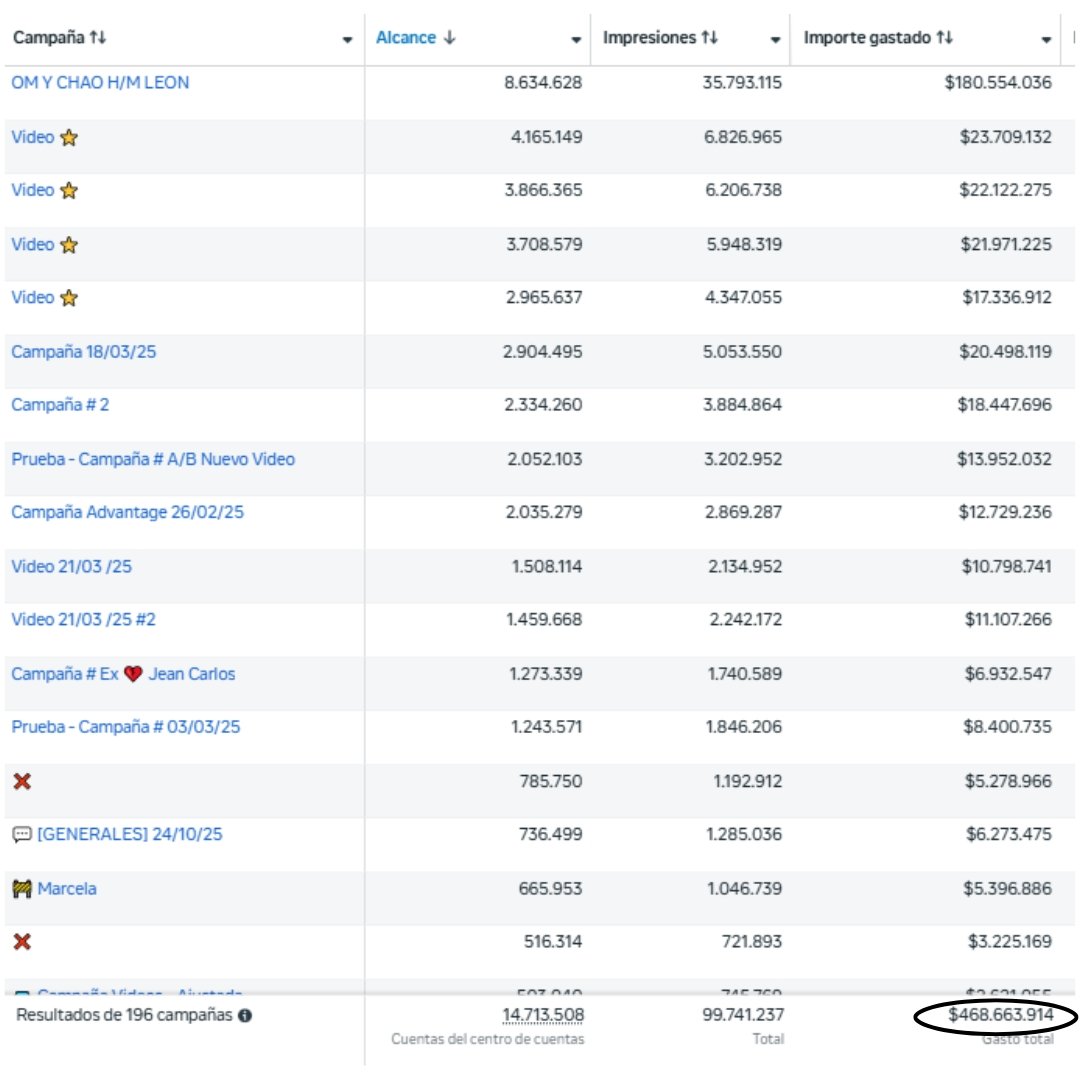Image resolution: width=1080 pixels, height=1080 pixels.
Task: Open the Campaña column header dropdown
Action: 345,39
